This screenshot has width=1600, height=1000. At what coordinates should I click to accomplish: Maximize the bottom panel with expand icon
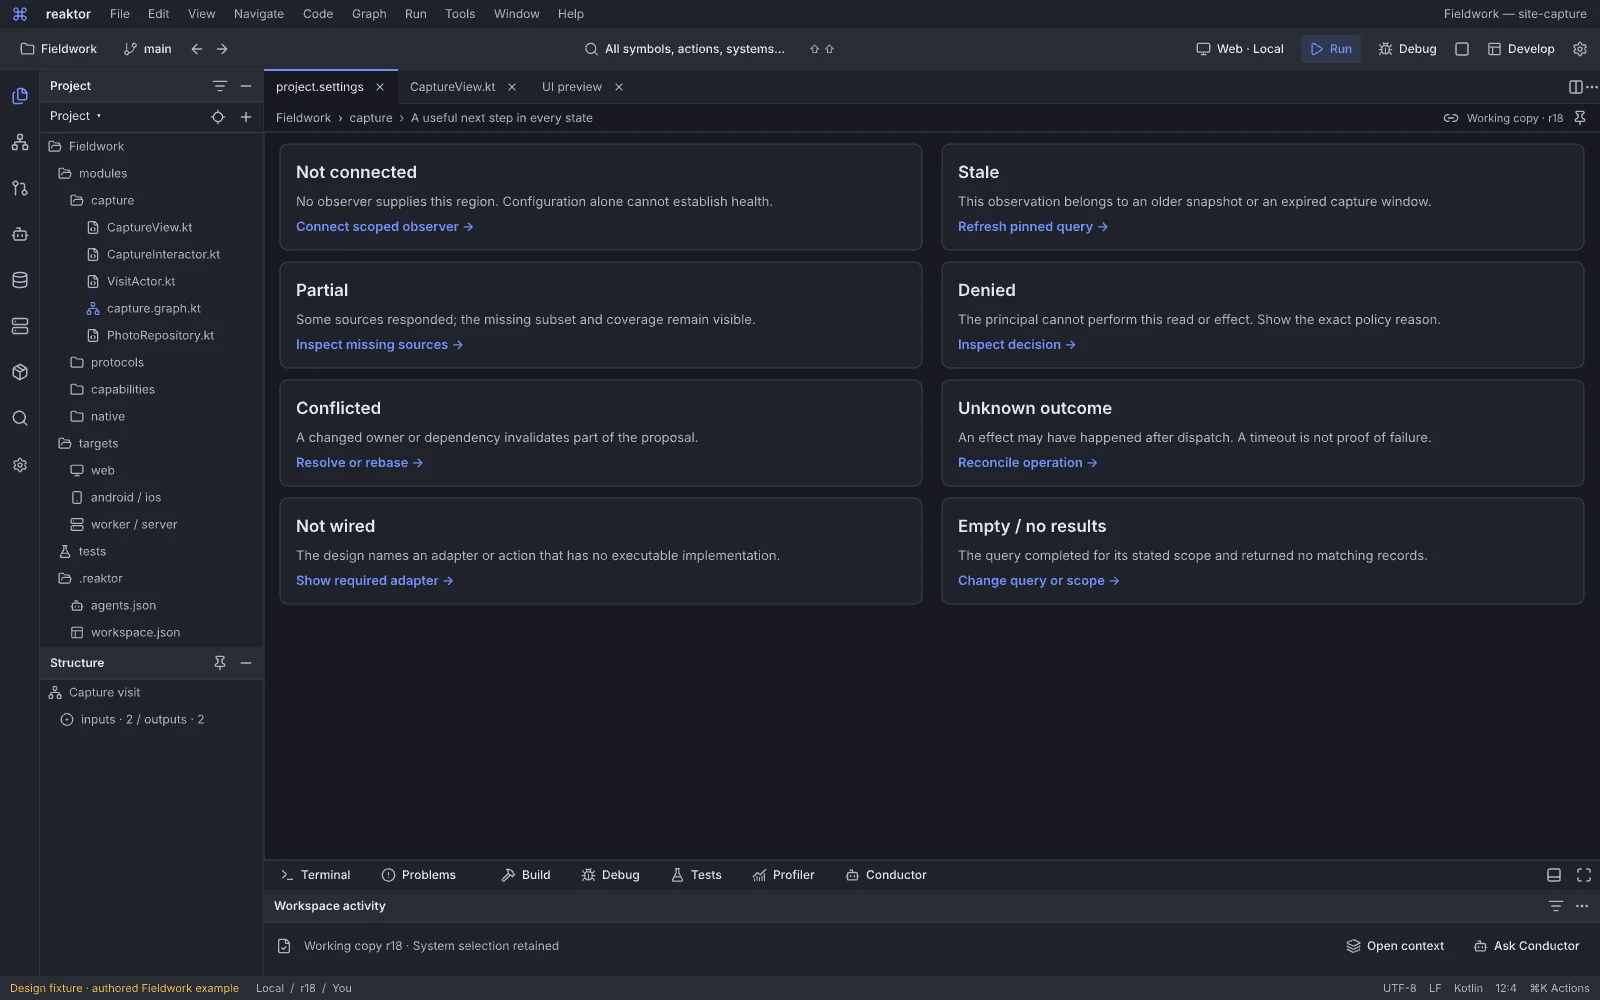(1584, 875)
